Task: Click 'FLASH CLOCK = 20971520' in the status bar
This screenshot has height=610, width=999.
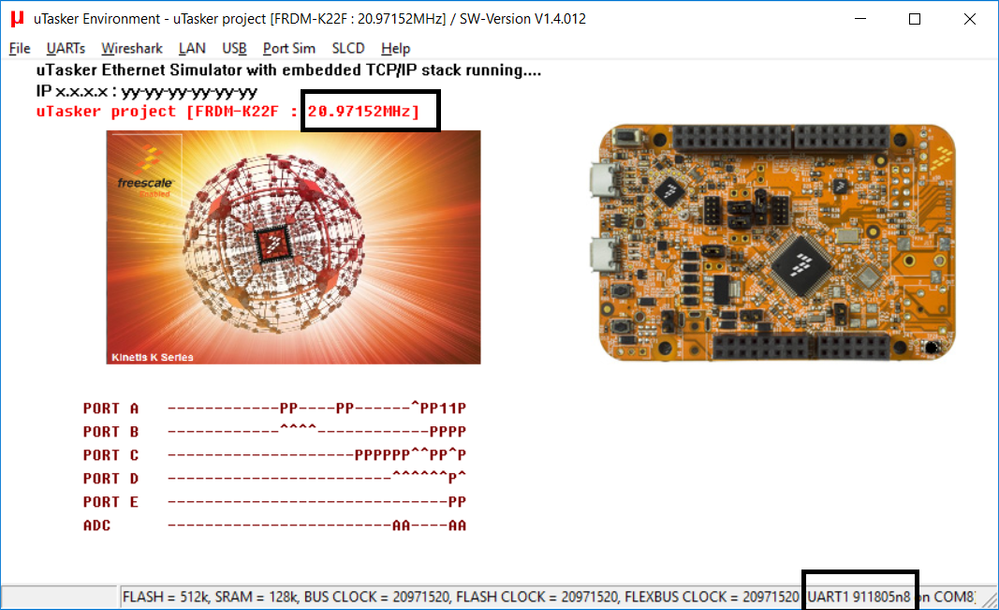Action: click(537, 597)
